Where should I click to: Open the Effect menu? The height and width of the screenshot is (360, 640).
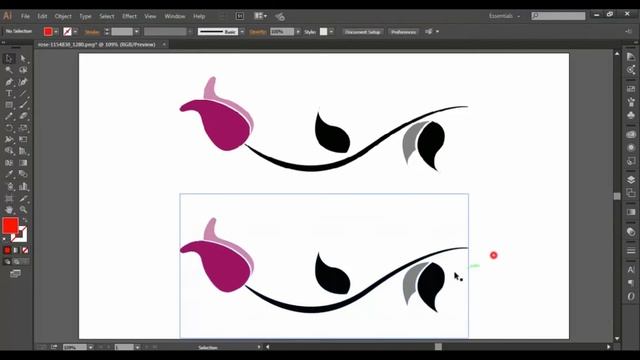click(x=129, y=16)
